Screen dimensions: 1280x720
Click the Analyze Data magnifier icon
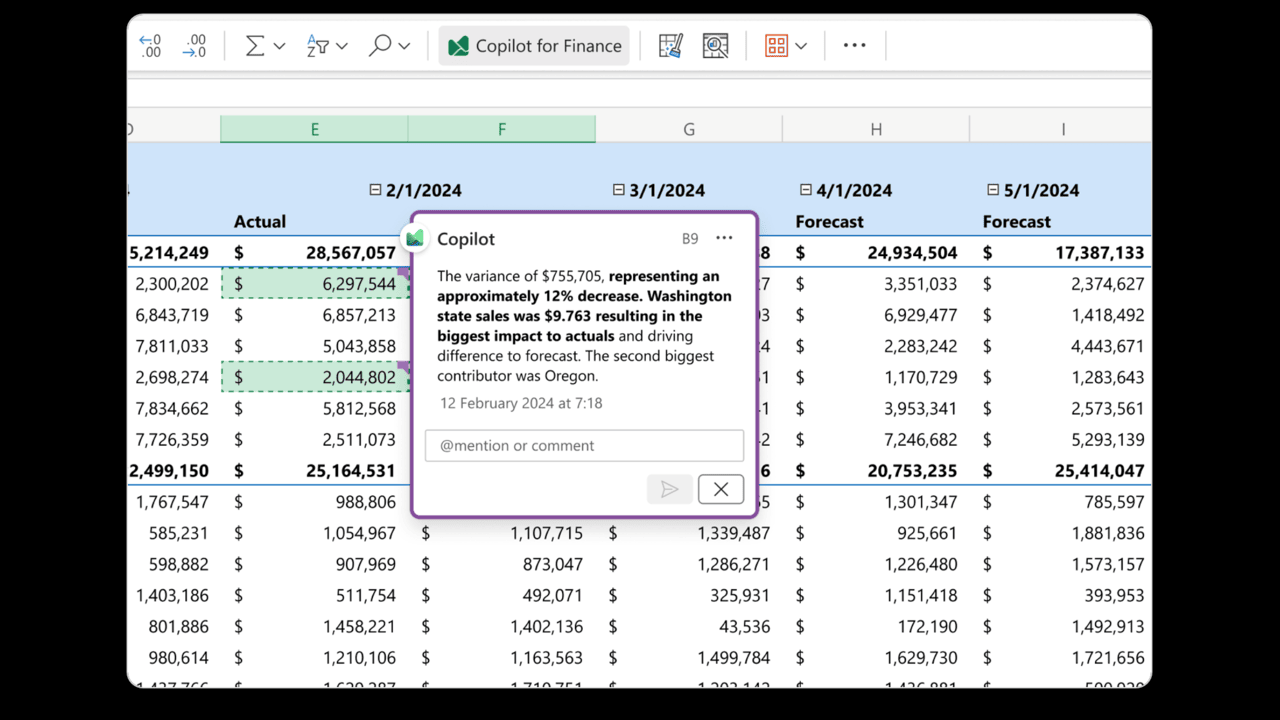click(715, 46)
